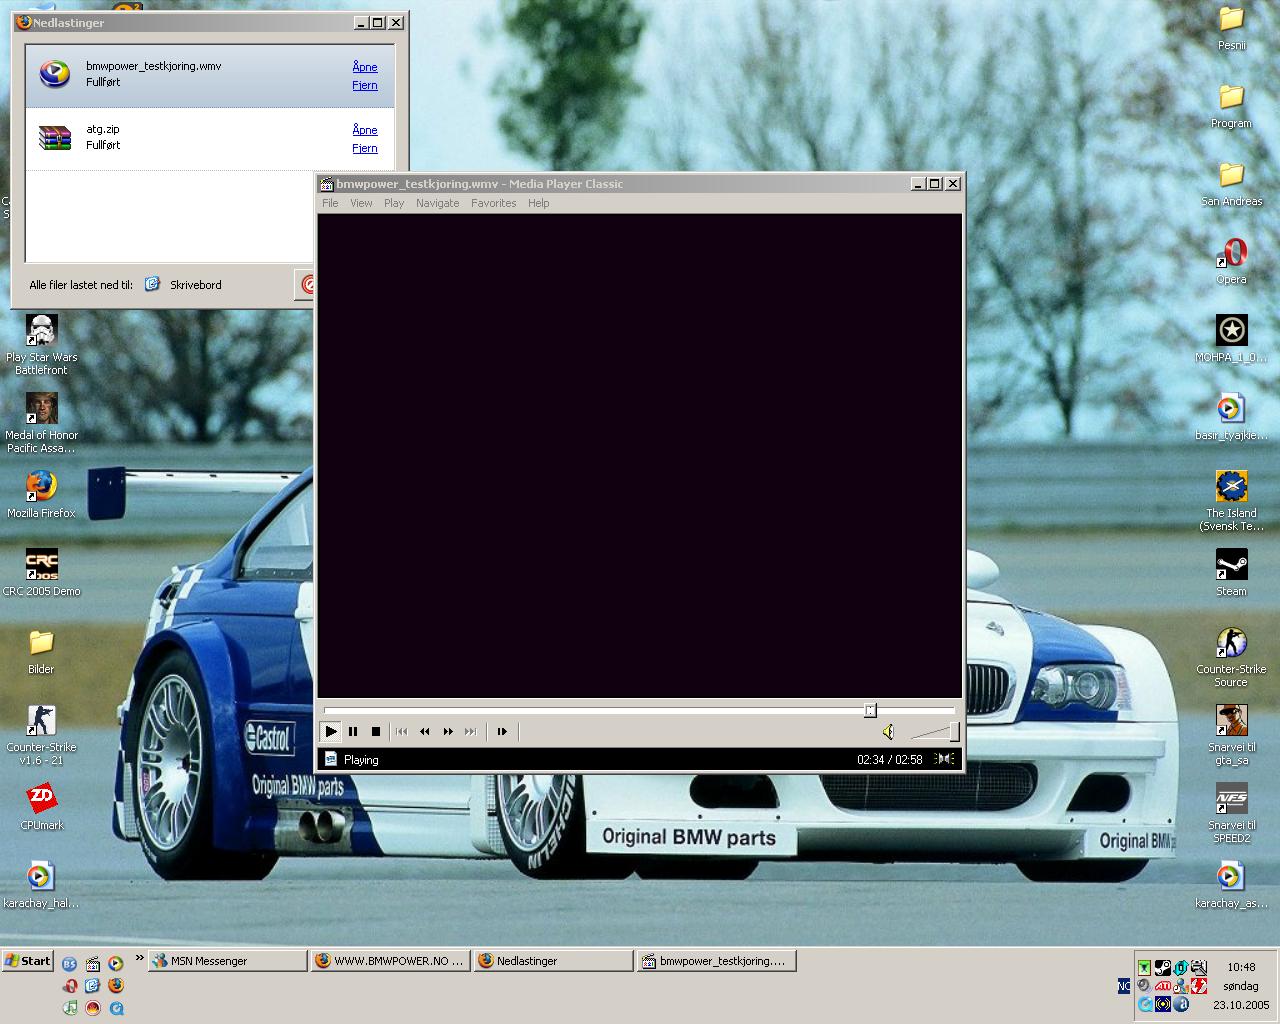Click the video seek bar thumb
1280x1024 pixels.
click(870, 710)
